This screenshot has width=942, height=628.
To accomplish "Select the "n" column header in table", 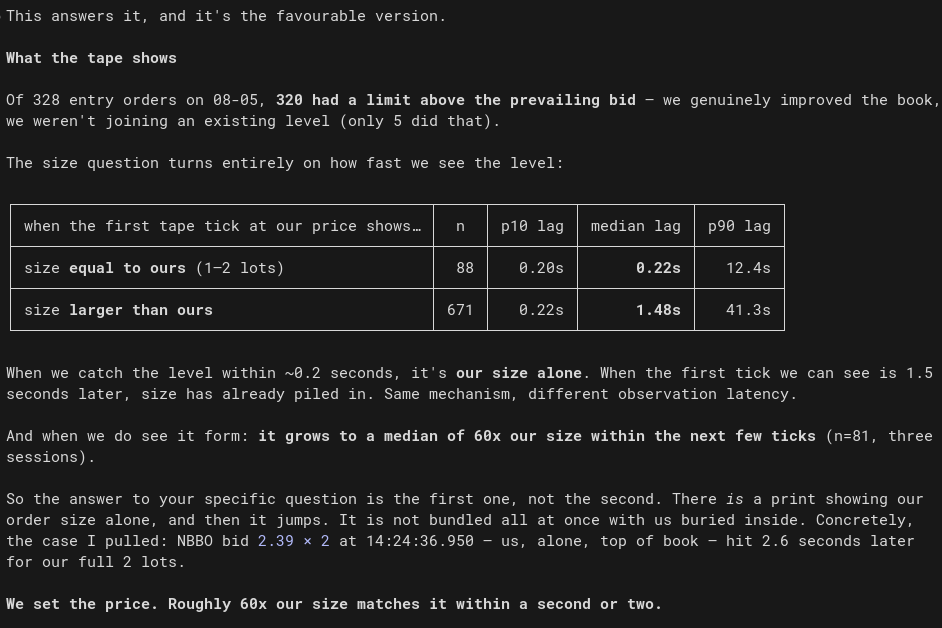I will pyautogui.click(x=460, y=226).
